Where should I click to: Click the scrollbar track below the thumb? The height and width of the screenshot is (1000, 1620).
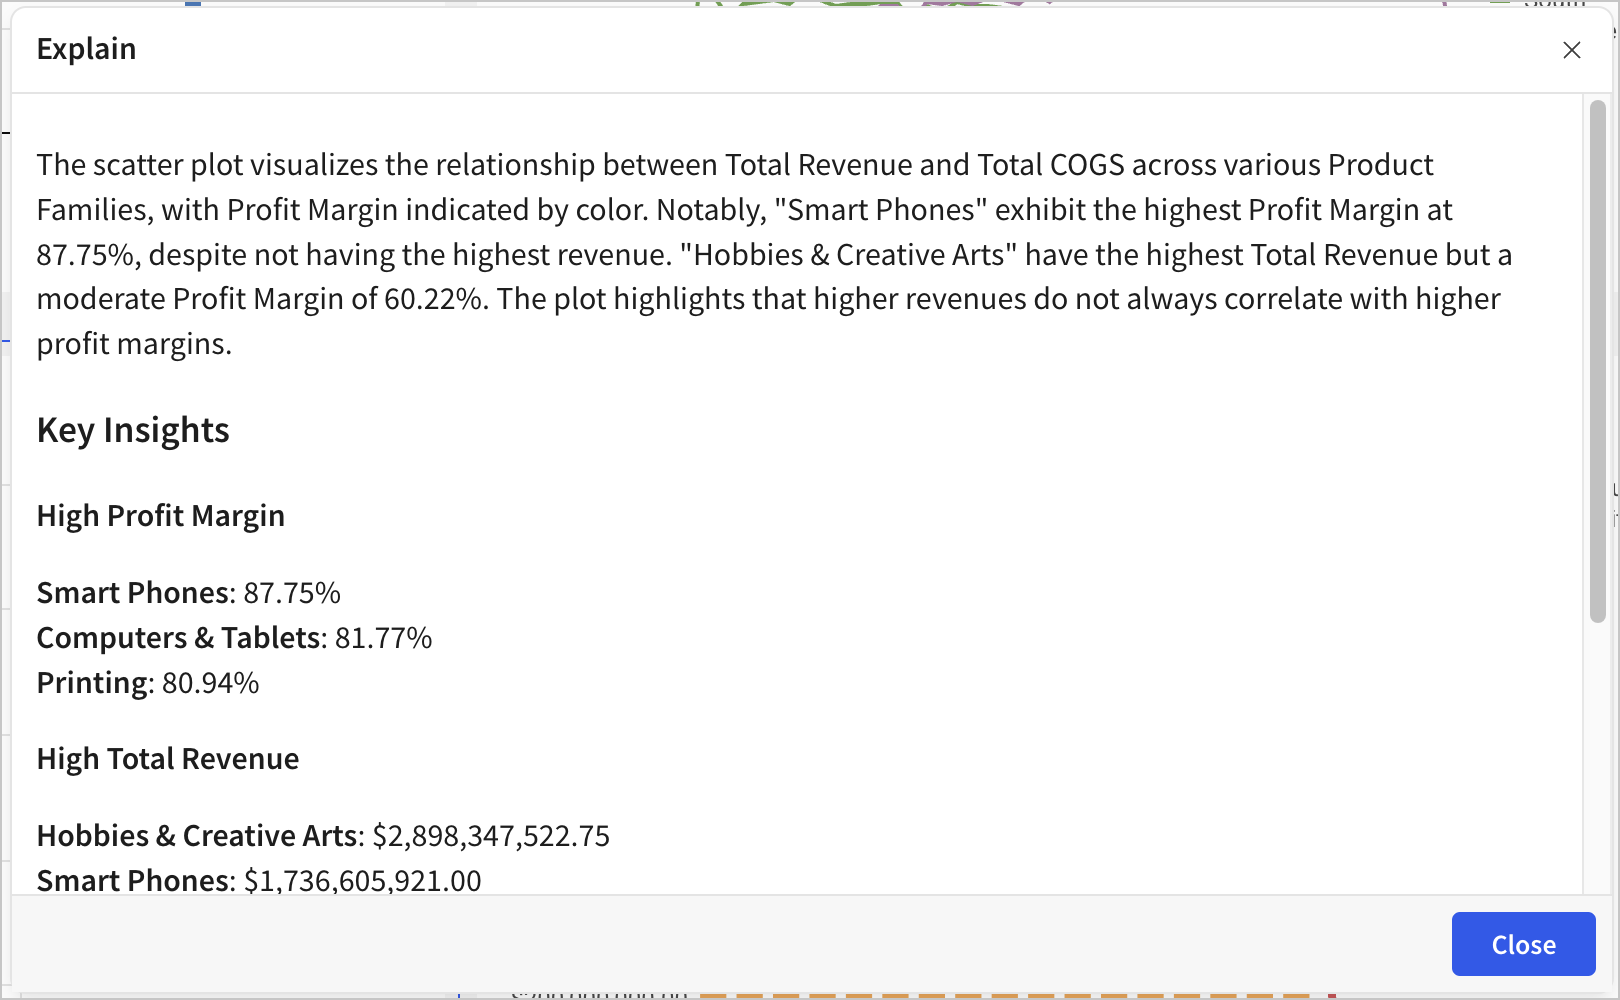click(x=1597, y=760)
